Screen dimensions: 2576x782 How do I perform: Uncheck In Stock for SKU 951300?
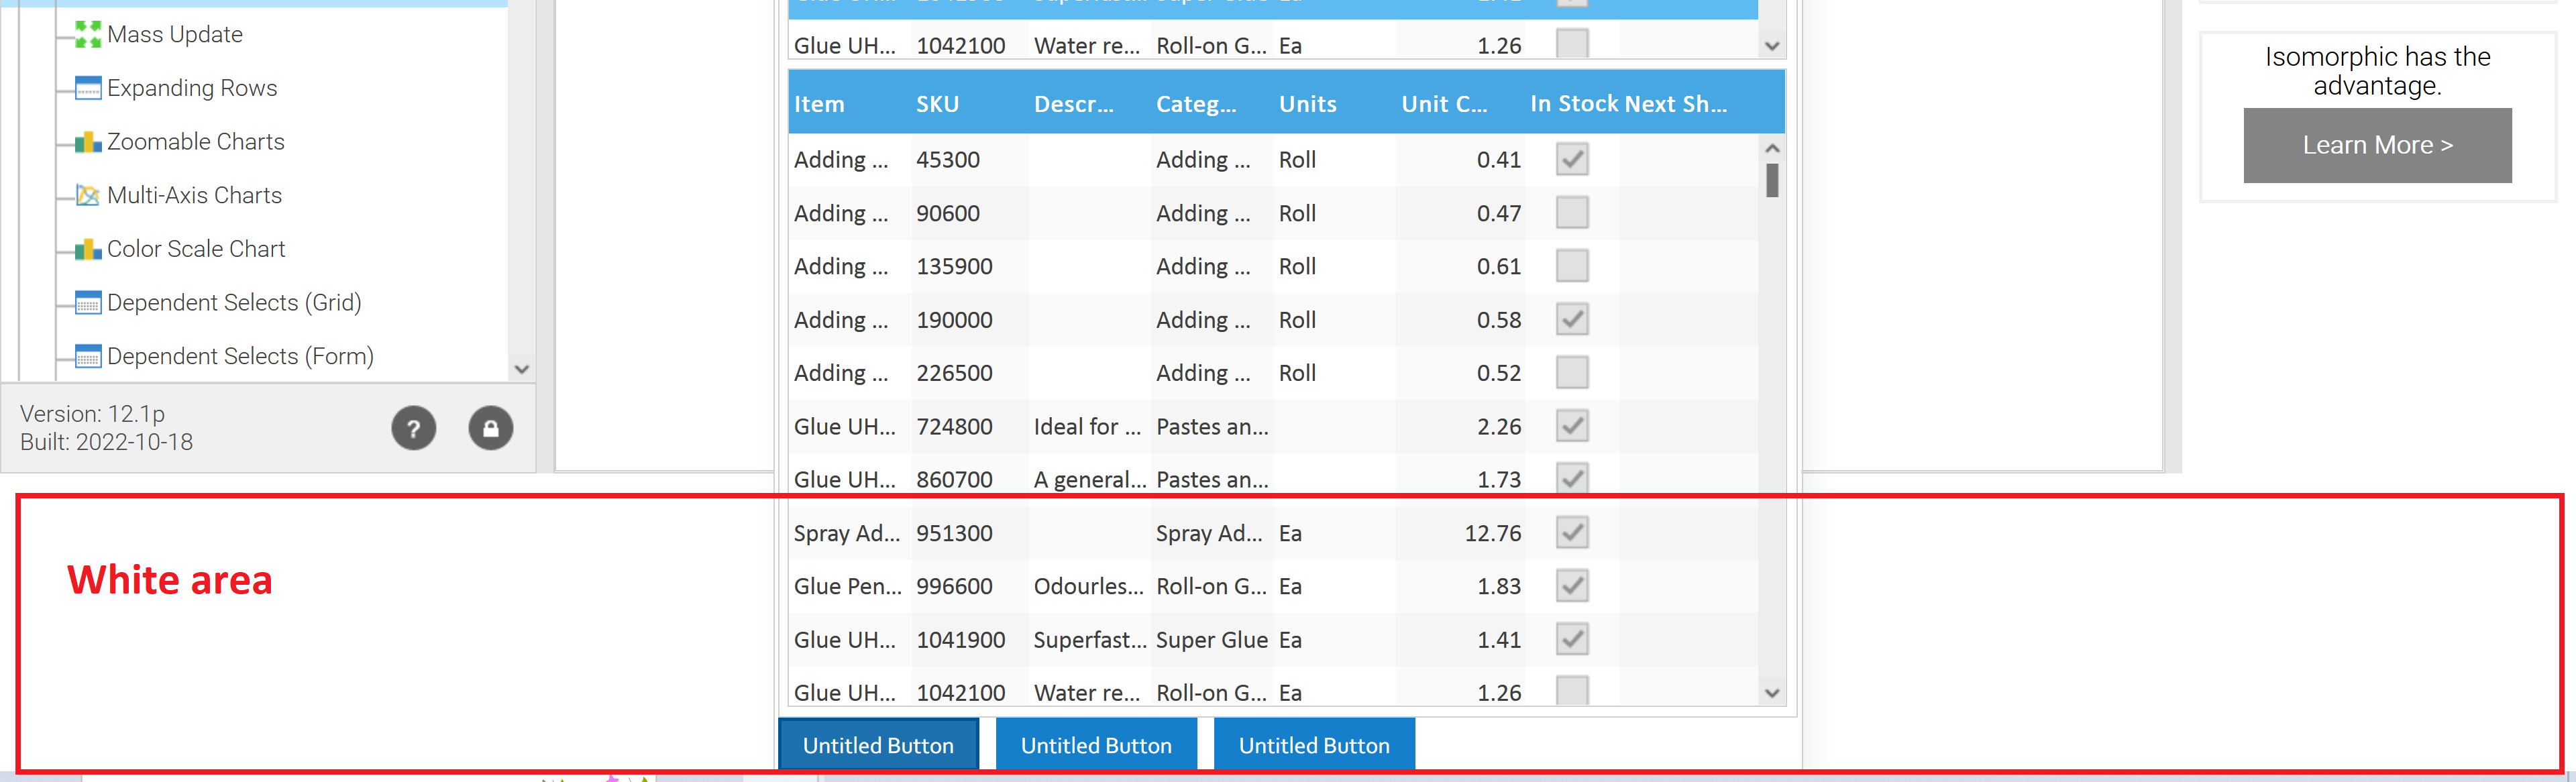[1572, 532]
